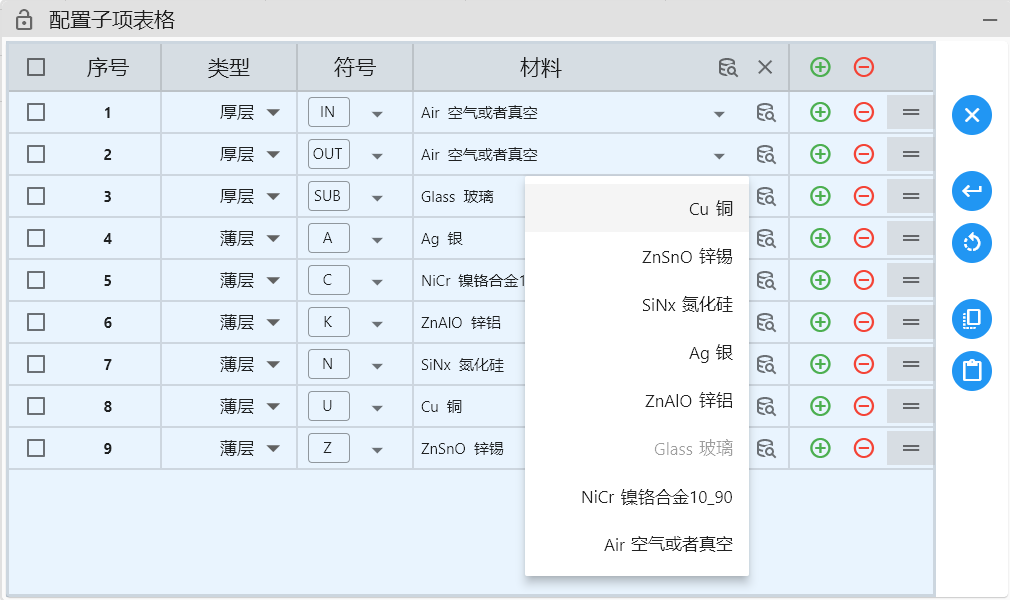Click the blue round cancel X button

[971, 116]
